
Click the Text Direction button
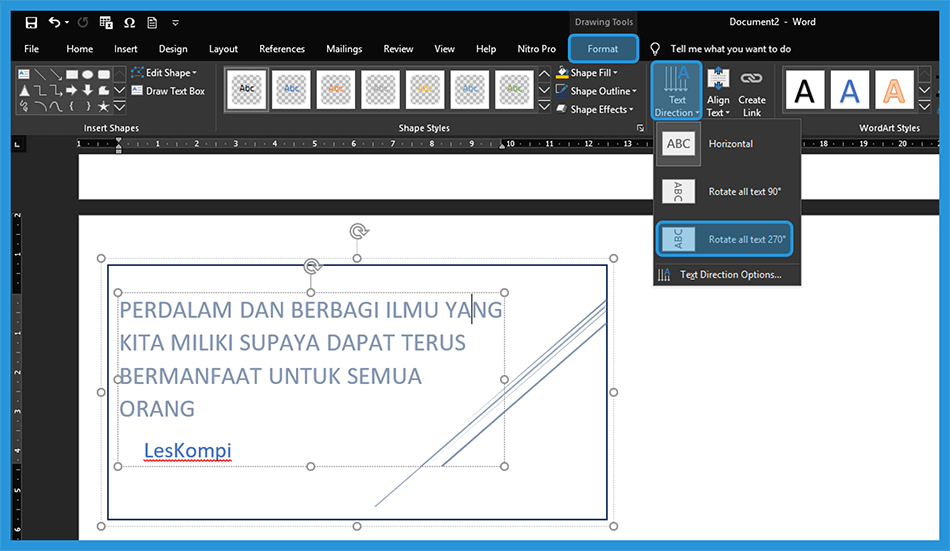point(677,91)
